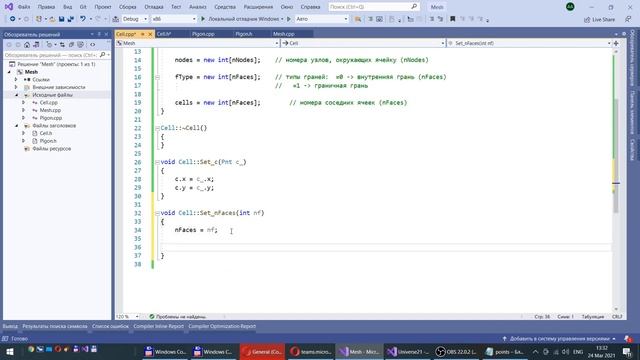Open the Вывод tab at bottom

tap(10, 327)
